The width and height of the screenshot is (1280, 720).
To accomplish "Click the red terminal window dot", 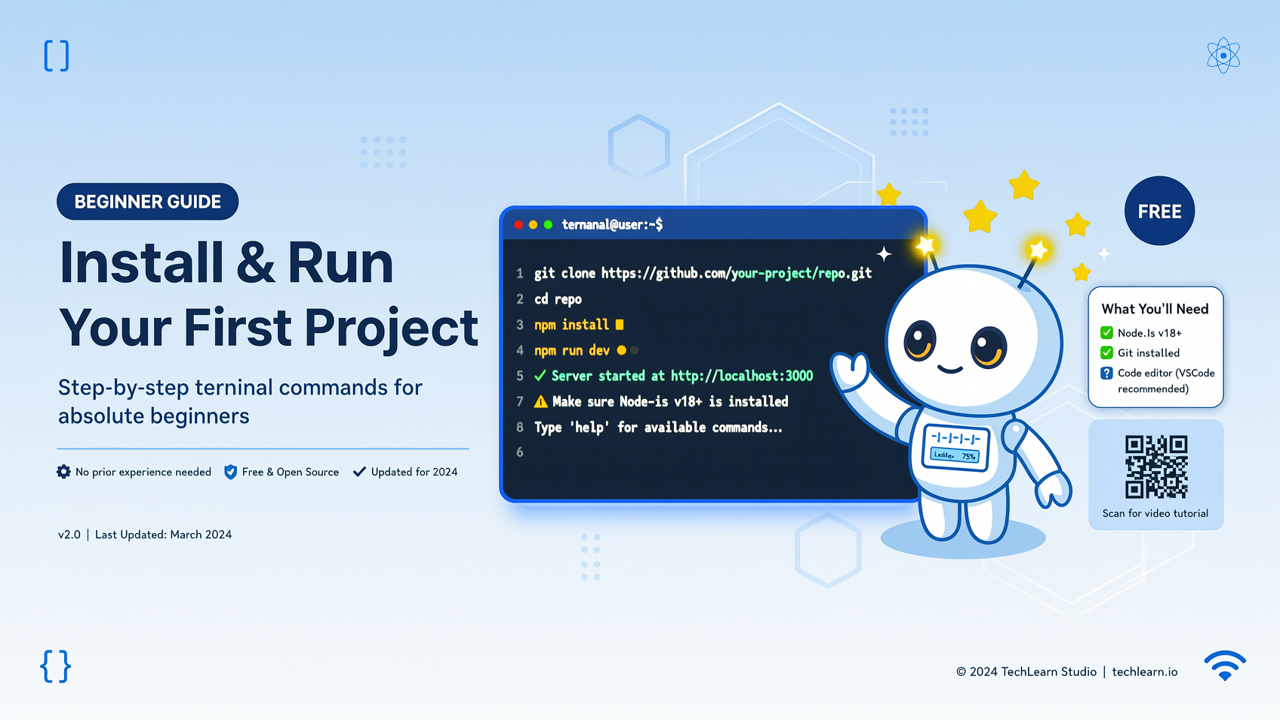I will [x=519, y=225].
